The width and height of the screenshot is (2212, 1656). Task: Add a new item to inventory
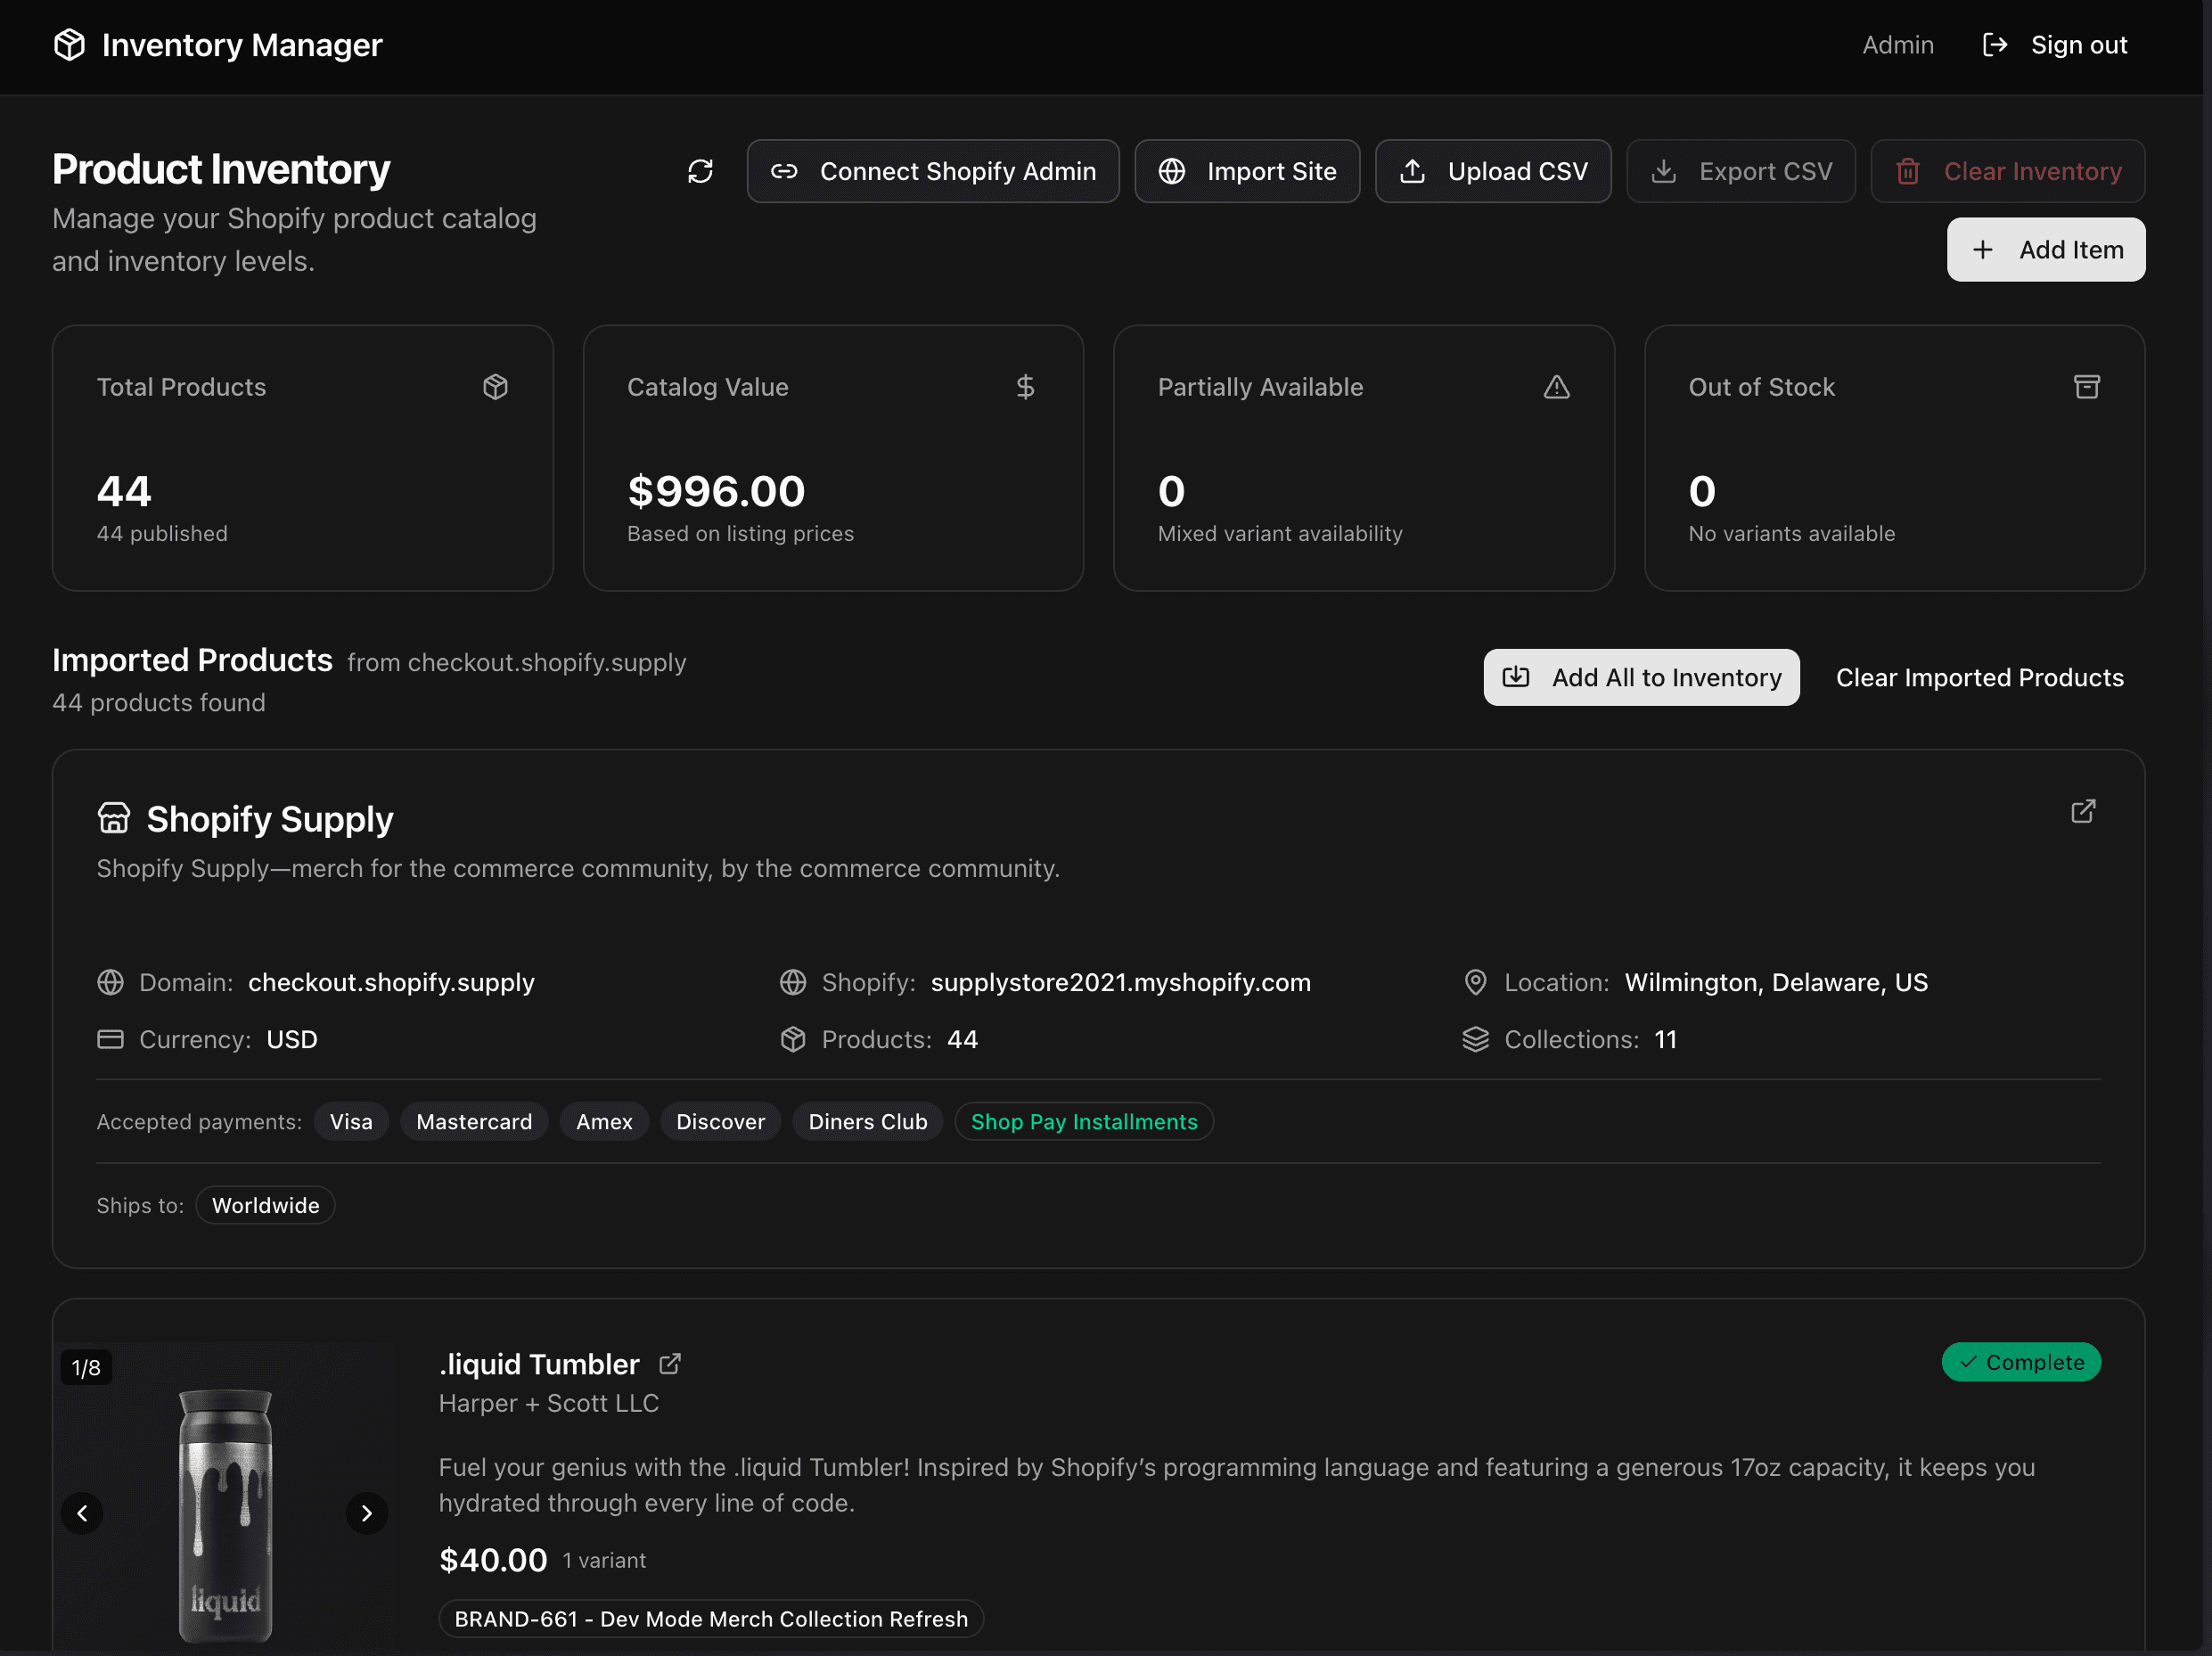point(2045,250)
